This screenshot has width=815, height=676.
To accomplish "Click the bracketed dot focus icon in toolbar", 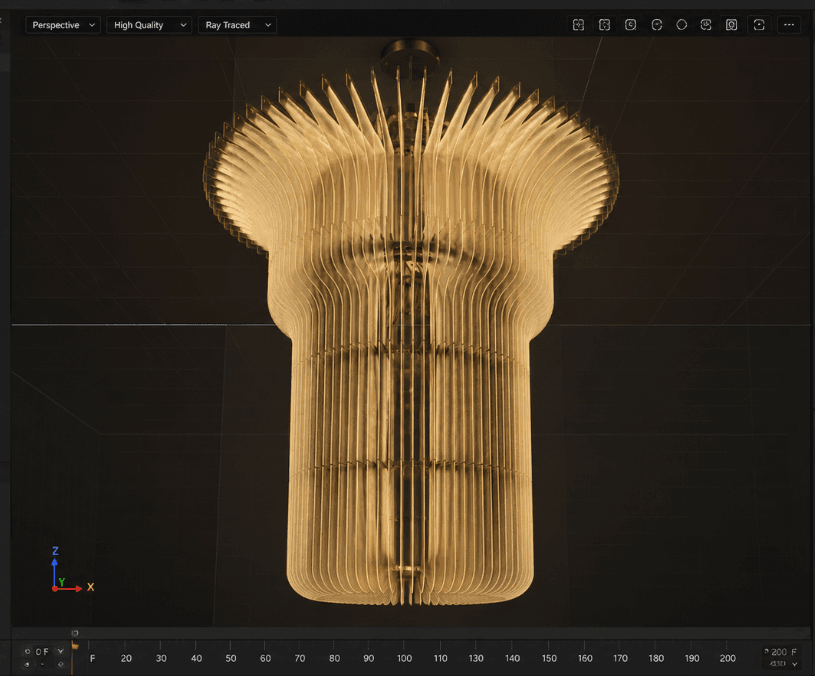I will [x=759, y=25].
